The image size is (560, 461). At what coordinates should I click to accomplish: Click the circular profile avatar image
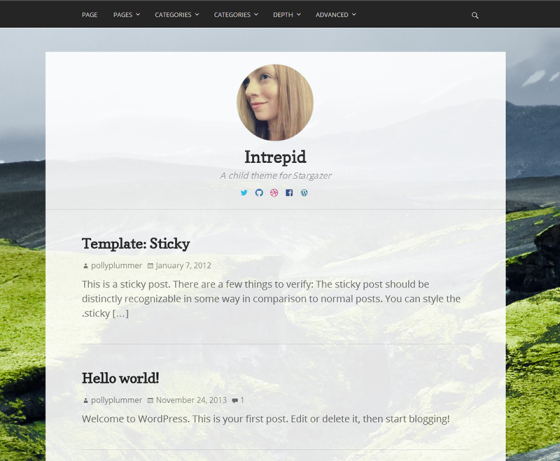(275, 102)
